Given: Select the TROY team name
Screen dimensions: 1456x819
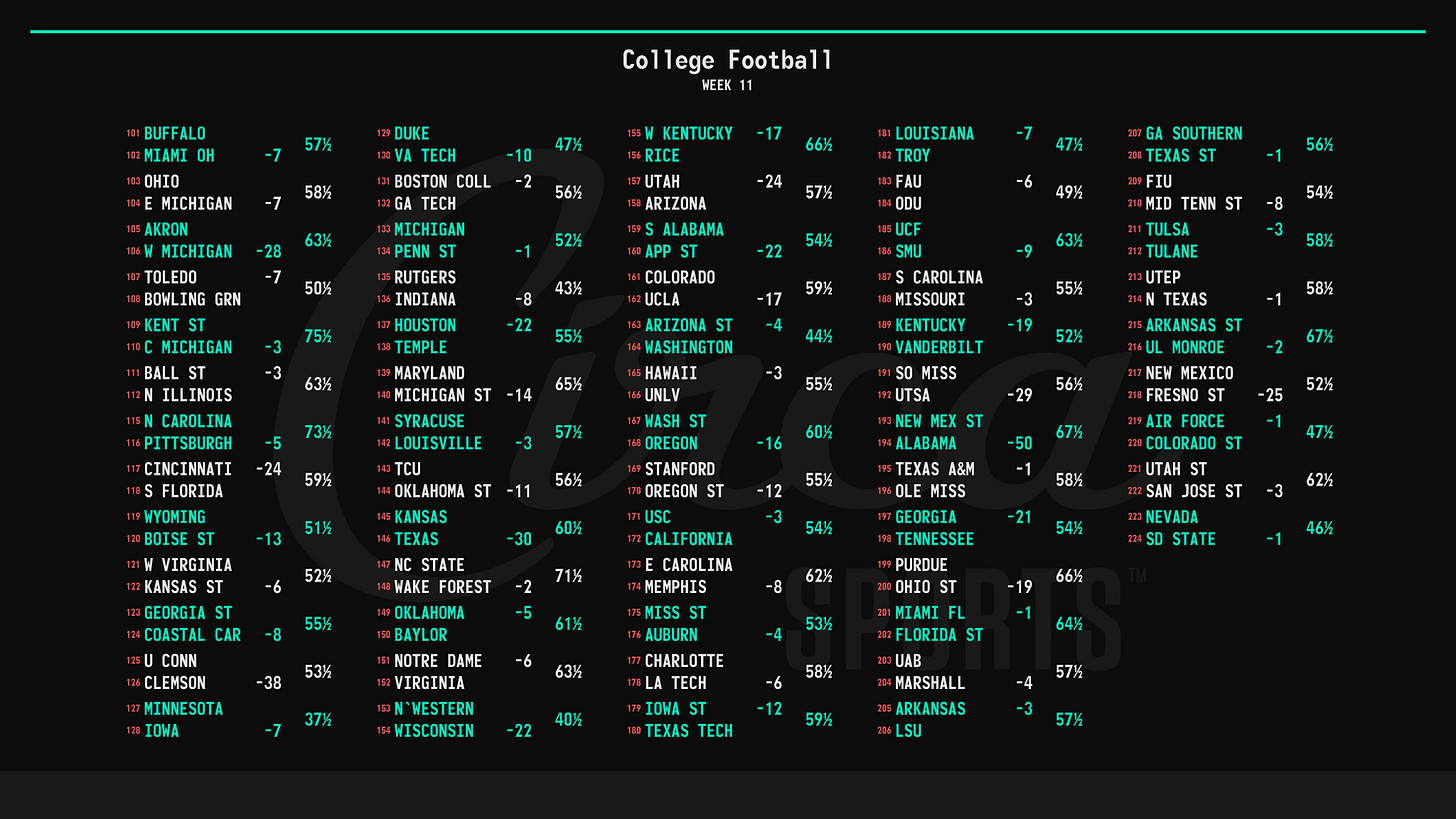Looking at the screenshot, I should pos(912,155).
